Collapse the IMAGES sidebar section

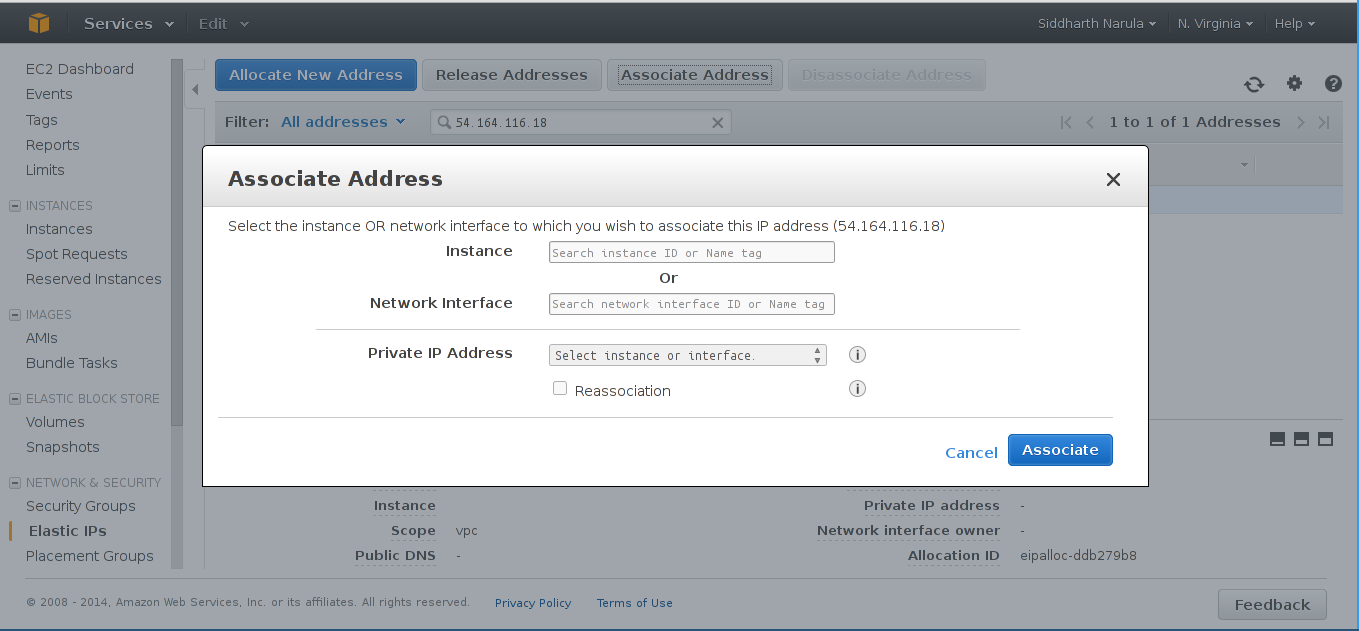[15, 314]
